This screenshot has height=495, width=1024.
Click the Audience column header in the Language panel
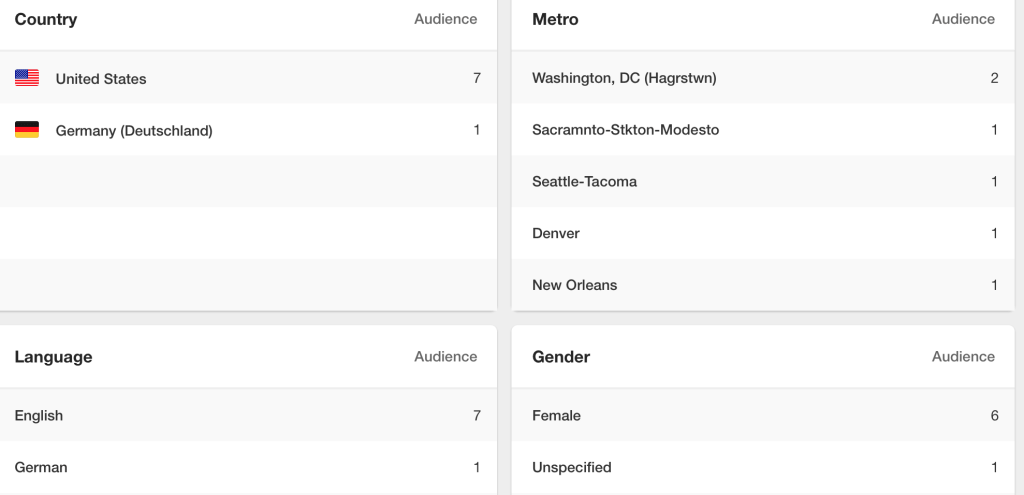[445, 357]
